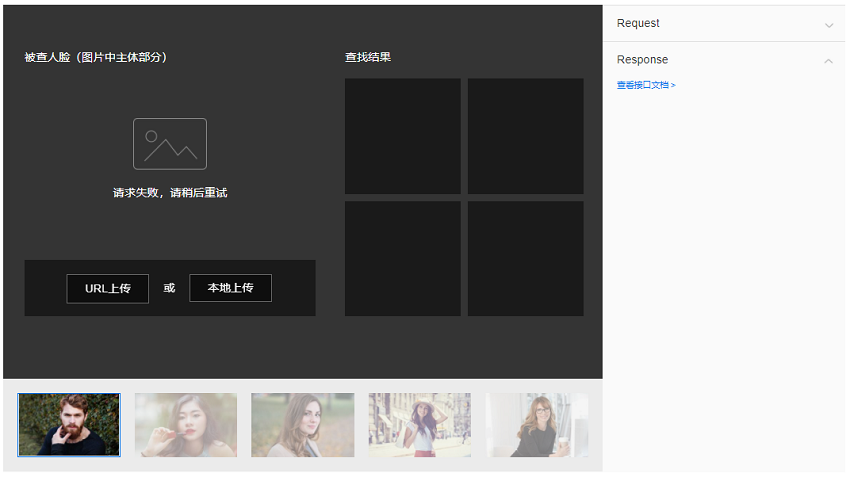This screenshot has height=477, width=850.
Task: Select the woman applying lipstick sample photo
Action: coord(186,425)
